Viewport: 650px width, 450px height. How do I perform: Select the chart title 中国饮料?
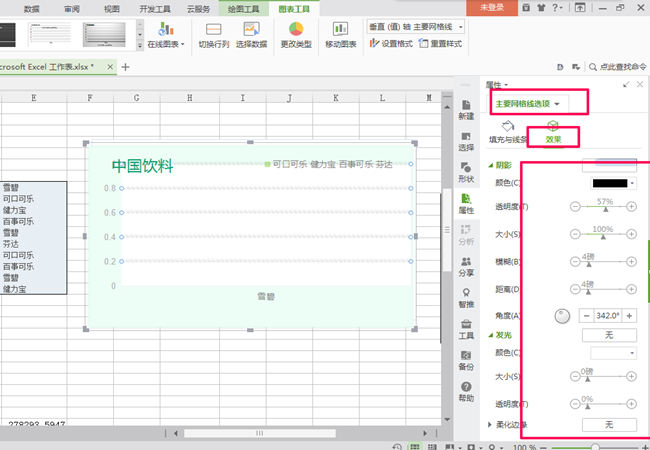tap(143, 166)
